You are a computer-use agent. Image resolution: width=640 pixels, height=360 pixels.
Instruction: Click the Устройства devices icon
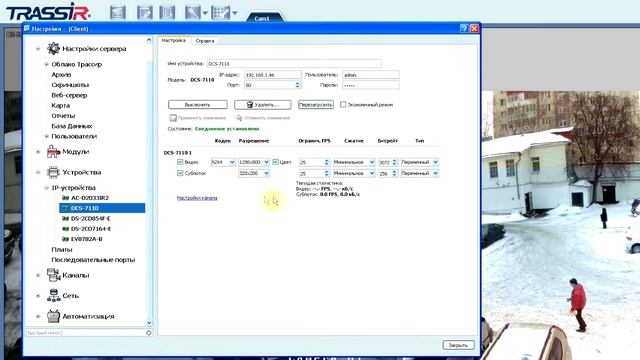click(x=53, y=172)
